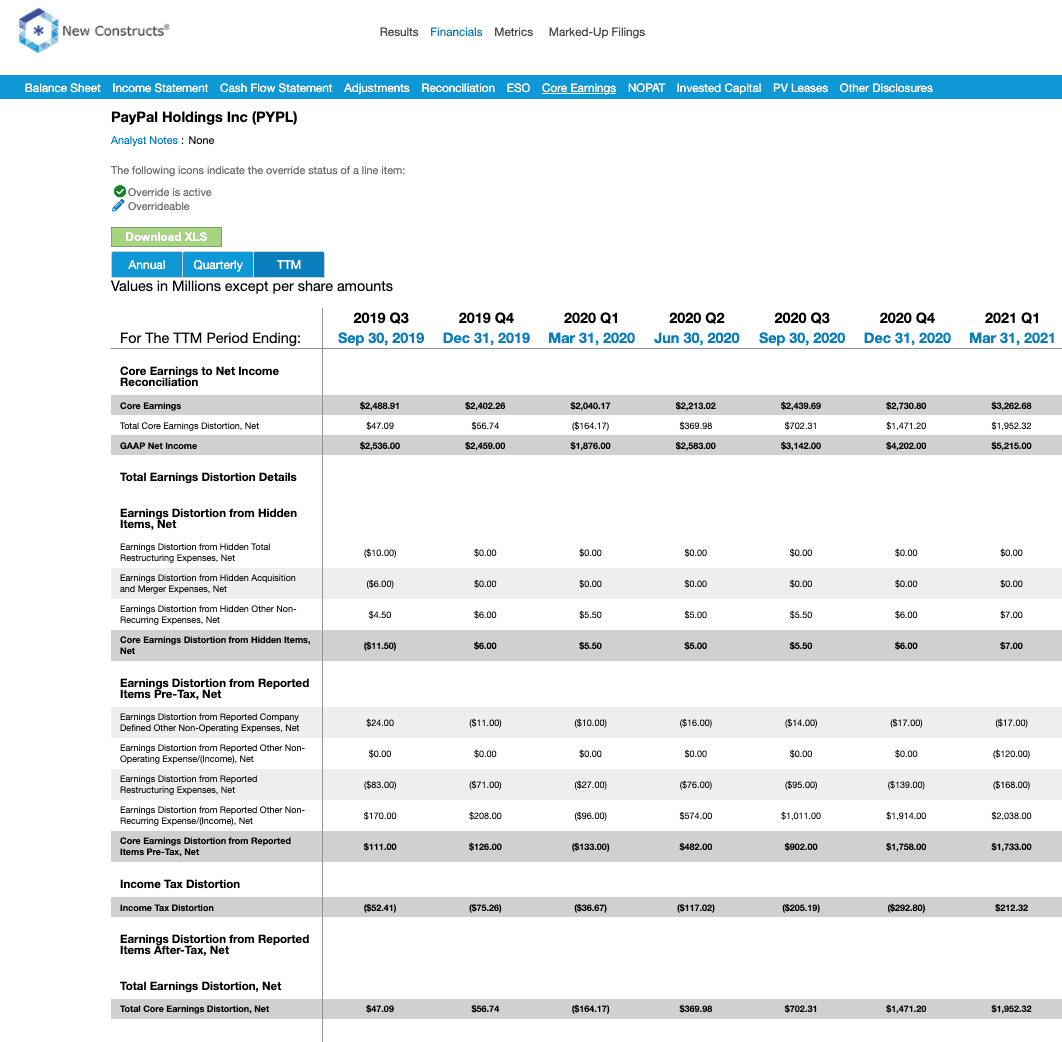Open the Reconciliation tab

458,88
